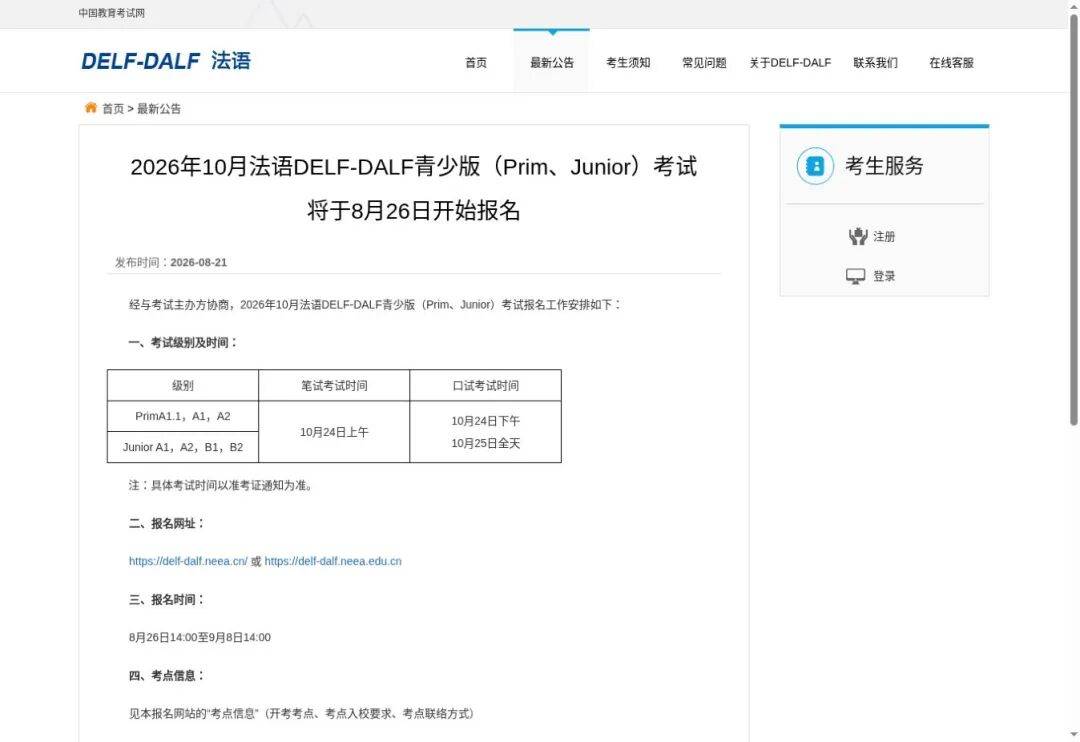This screenshot has height=742, width=1080.
Task: Open 关于DELF-DALF navigation item
Action: (790, 63)
